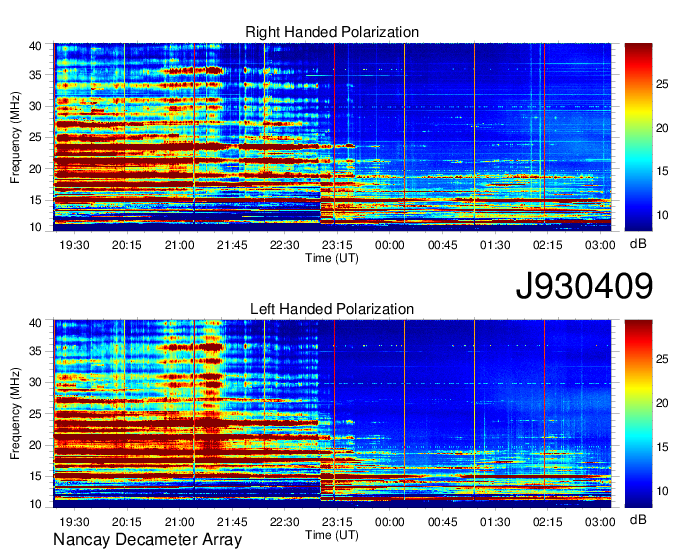Click 'Time (UT)' label under Right Handed plot

(332, 258)
